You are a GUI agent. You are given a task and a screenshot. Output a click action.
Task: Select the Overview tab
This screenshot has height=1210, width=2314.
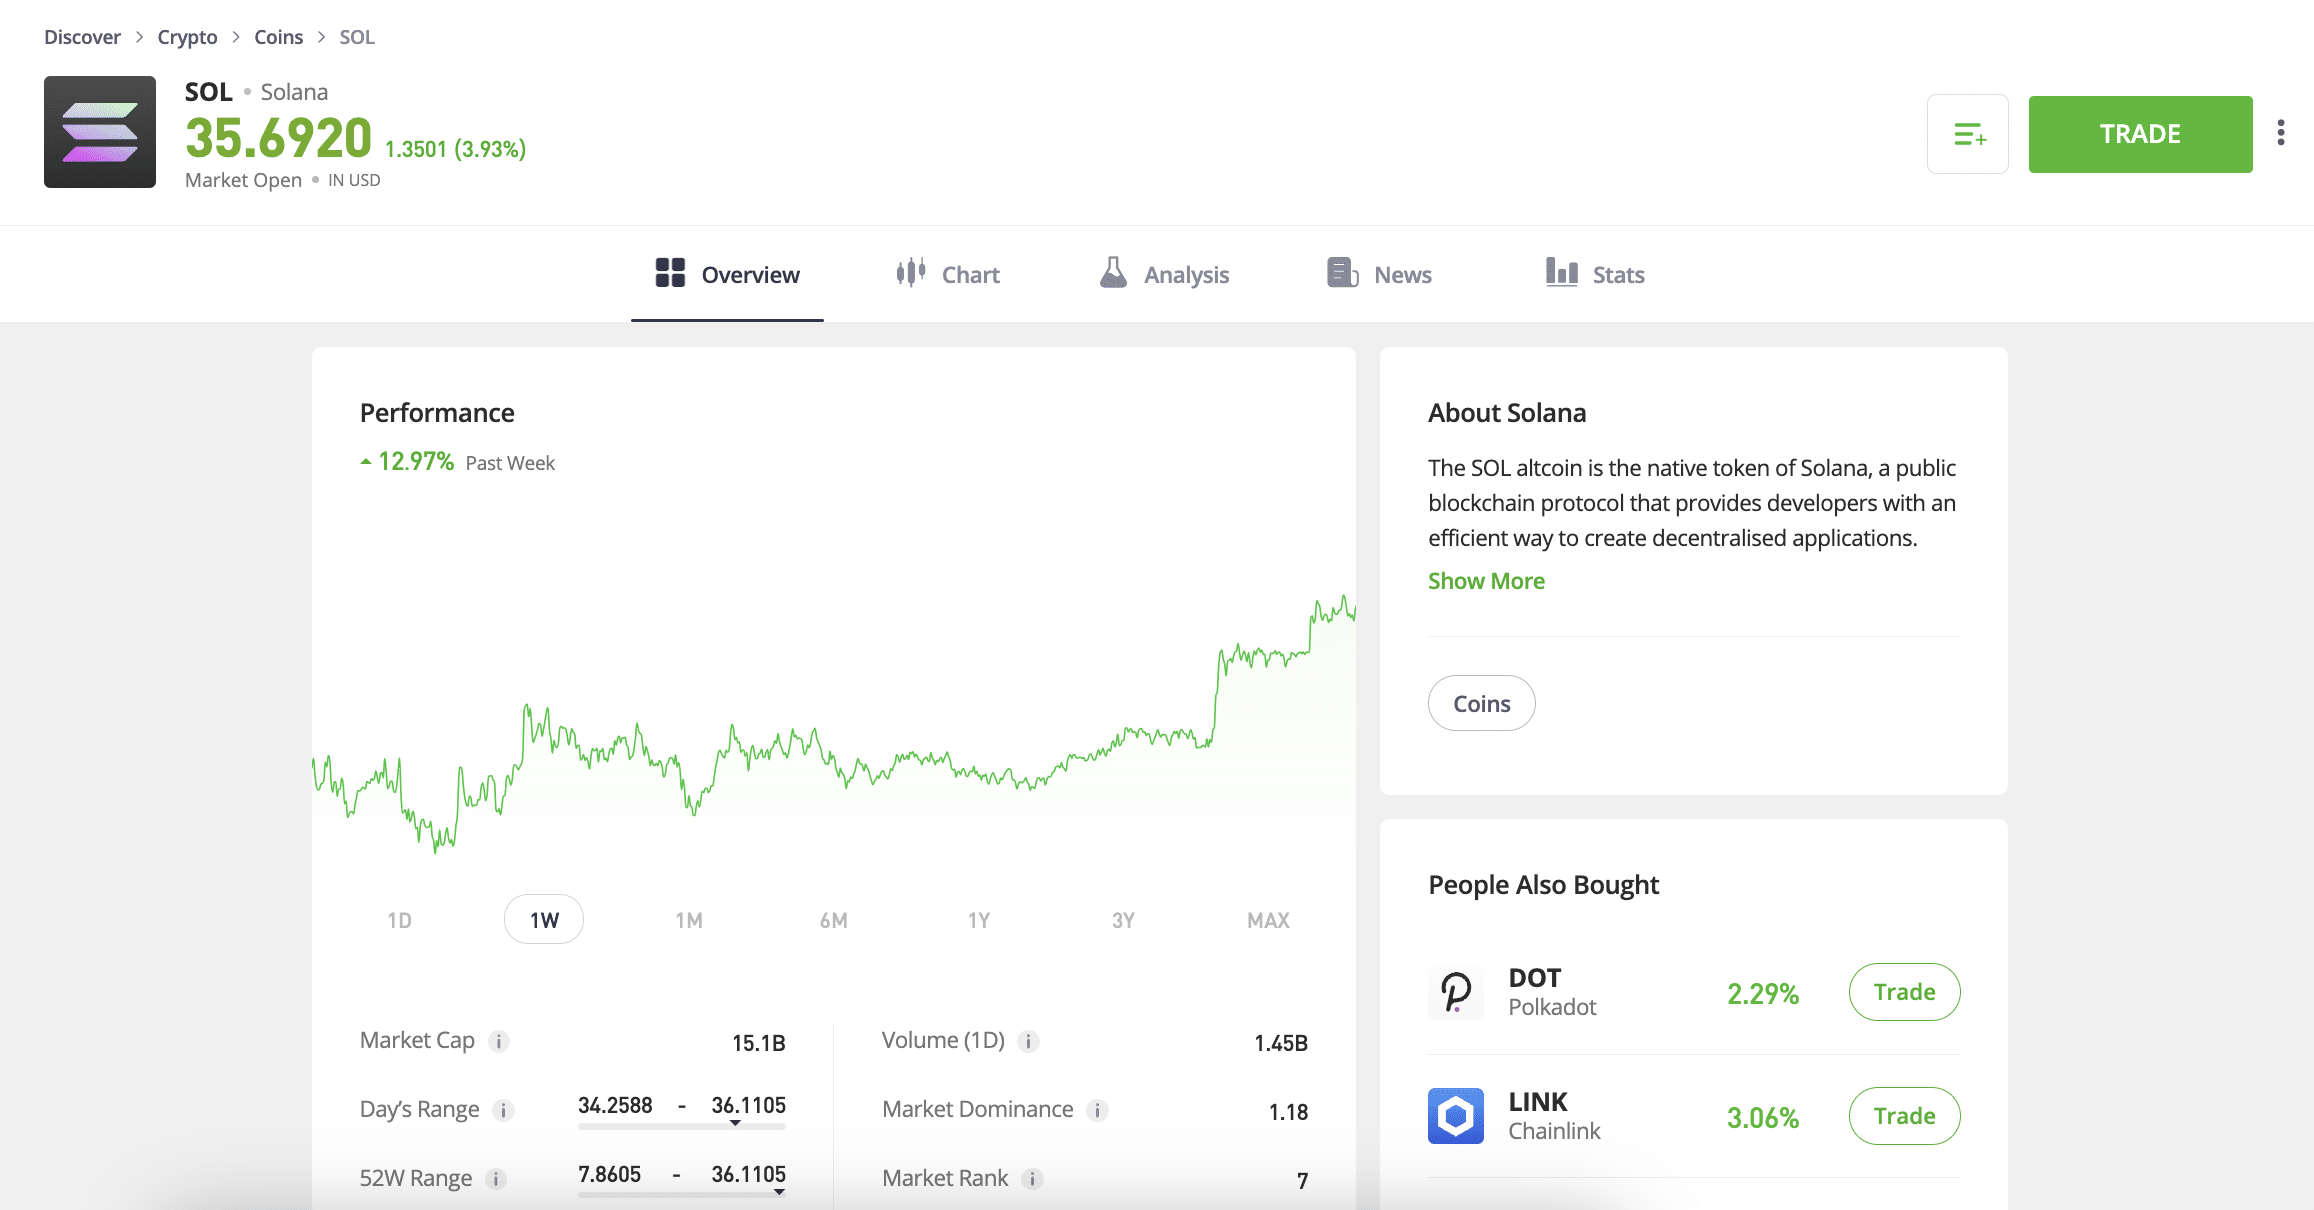[727, 274]
